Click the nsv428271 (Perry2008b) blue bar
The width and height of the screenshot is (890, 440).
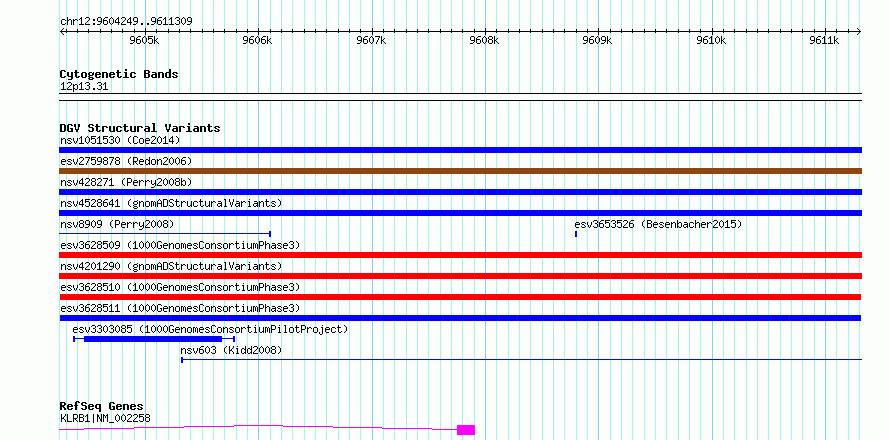pyautogui.click(x=460, y=192)
